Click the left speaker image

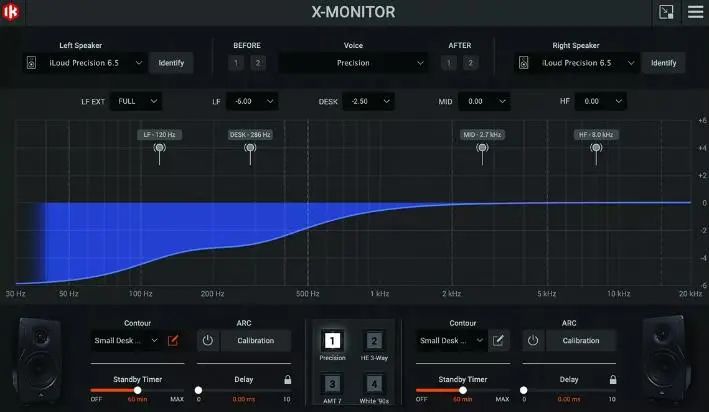38,360
